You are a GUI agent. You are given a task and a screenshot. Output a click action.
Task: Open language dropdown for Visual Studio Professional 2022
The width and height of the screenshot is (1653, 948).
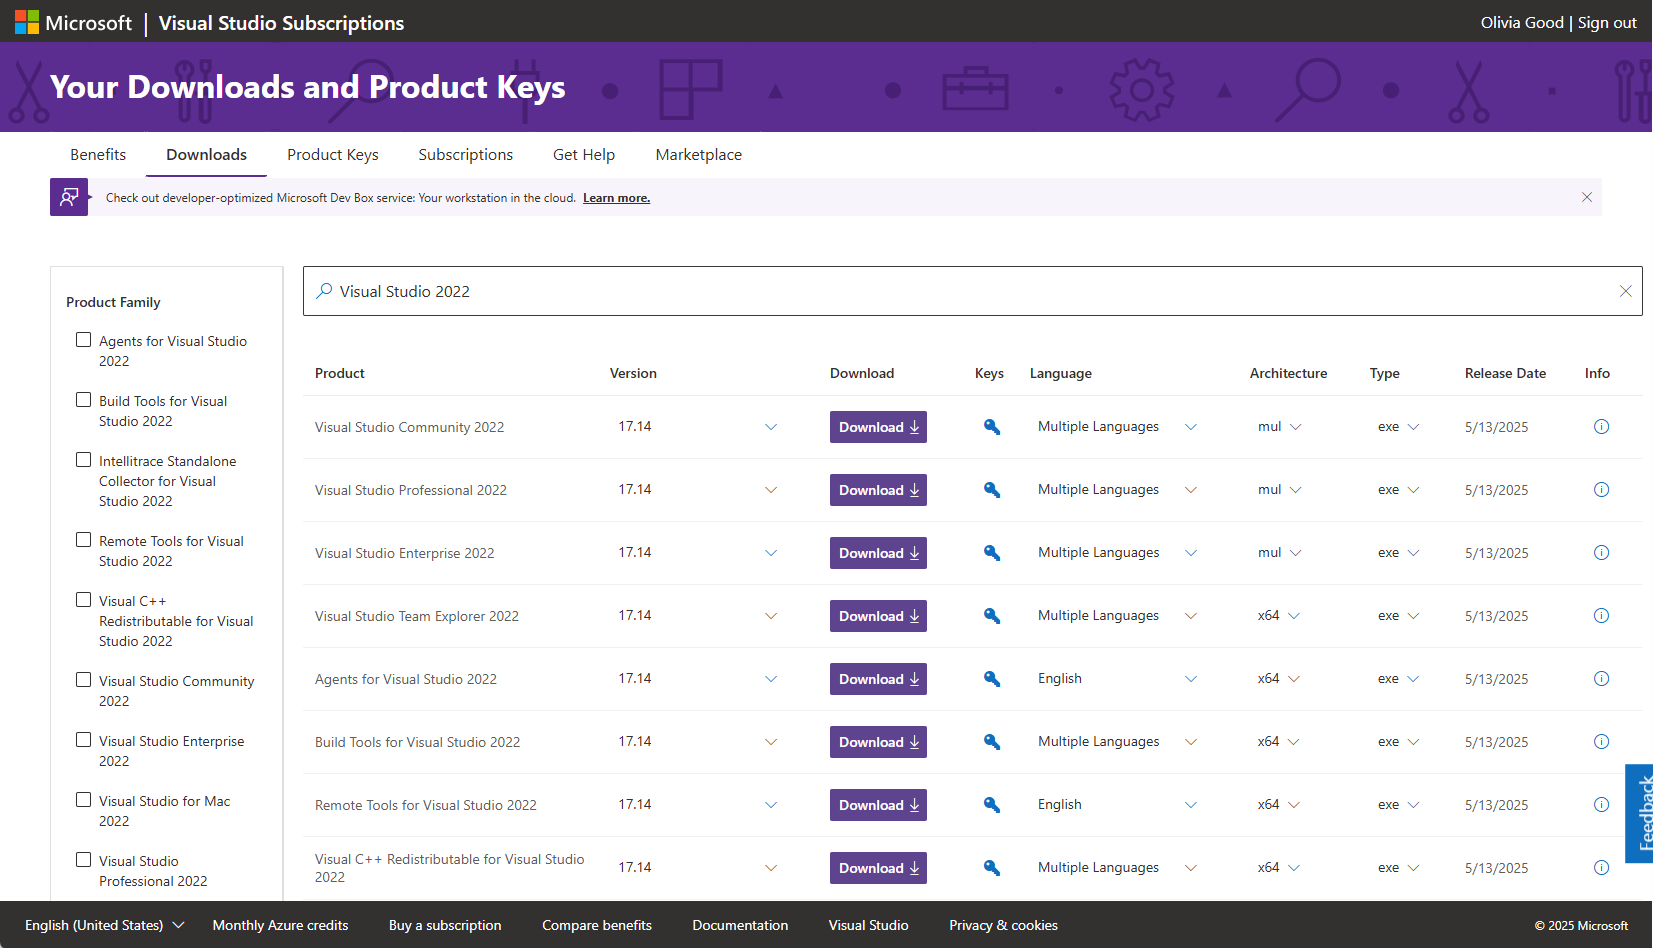click(1191, 490)
